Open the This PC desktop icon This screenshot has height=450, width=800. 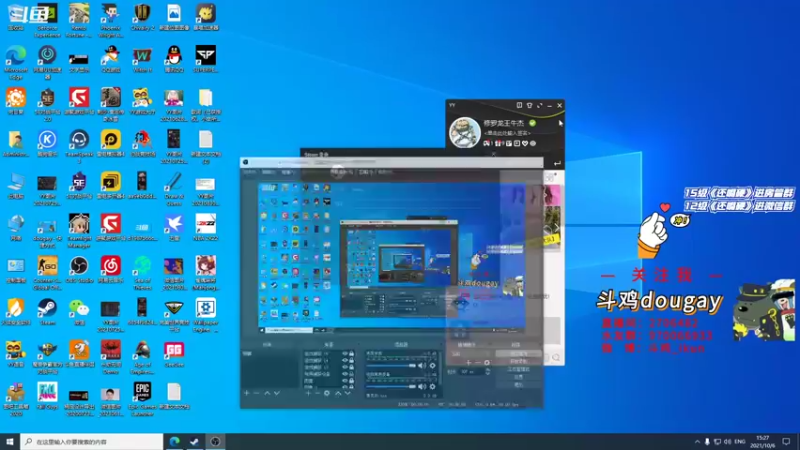pyautogui.click(x=15, y=186)
